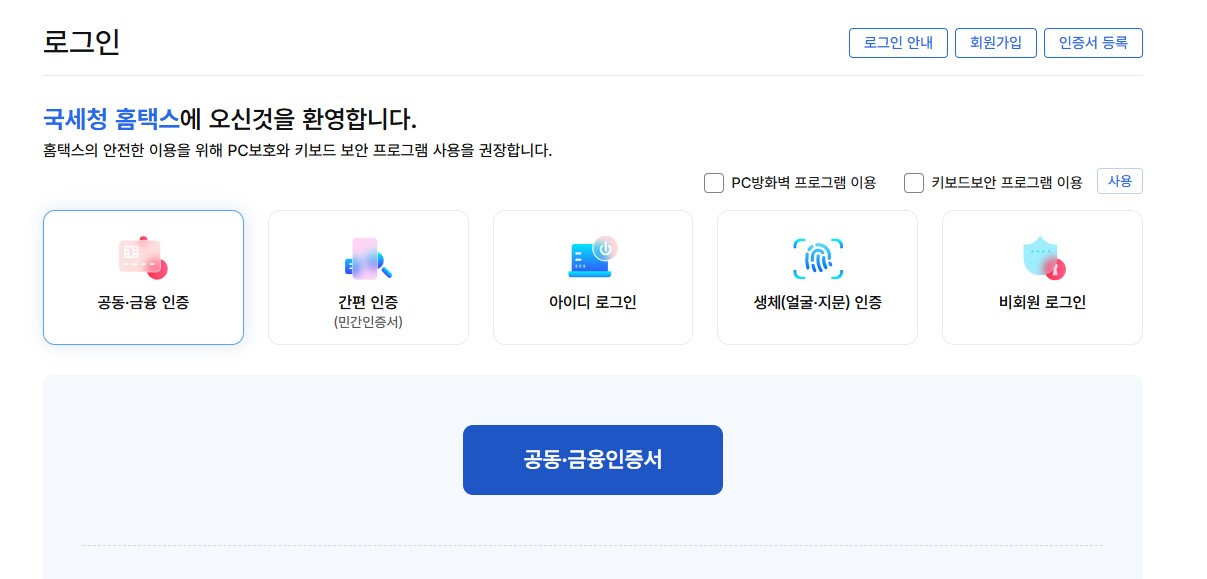The image size is (1207, 579).
Task: Click the blue 공동·금융인증서 button
Action: [592, 459]
